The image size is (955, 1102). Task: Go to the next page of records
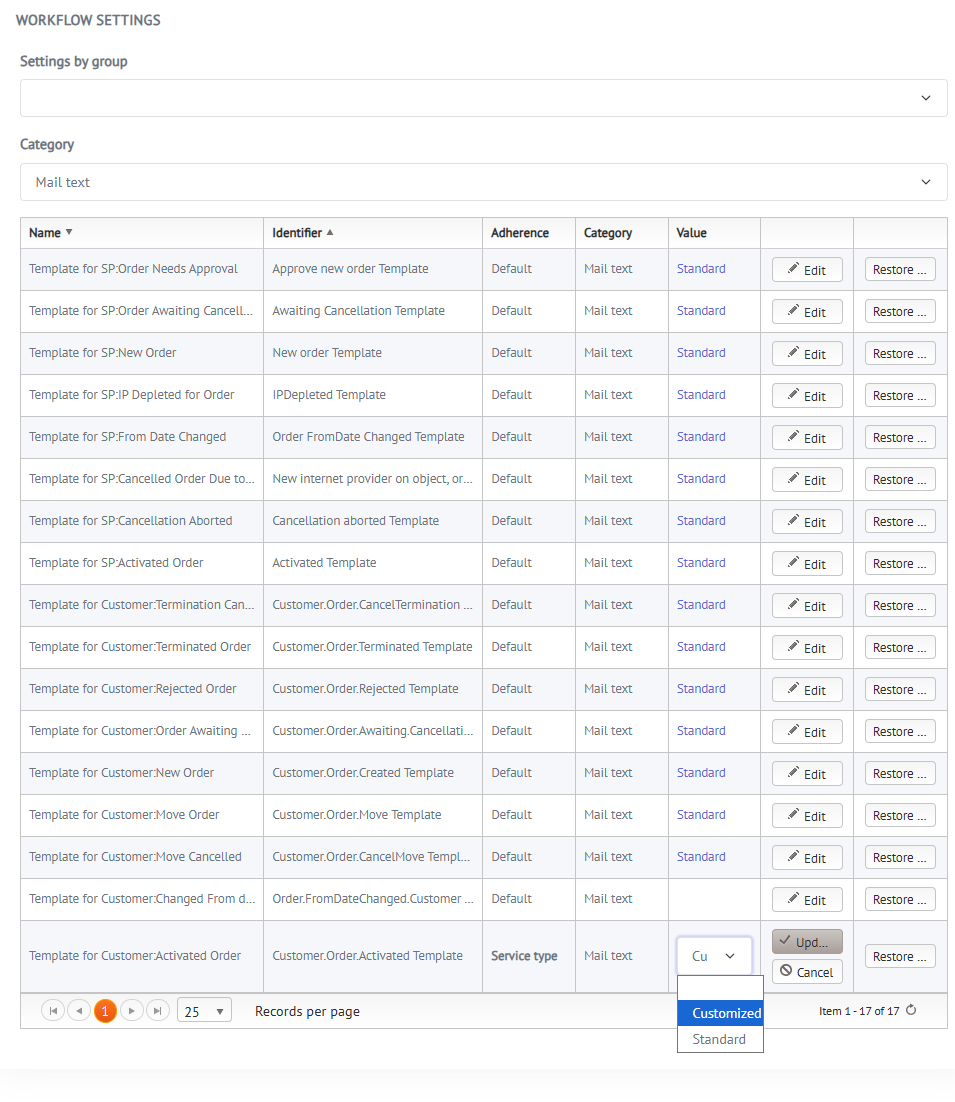coord(131,1011)
